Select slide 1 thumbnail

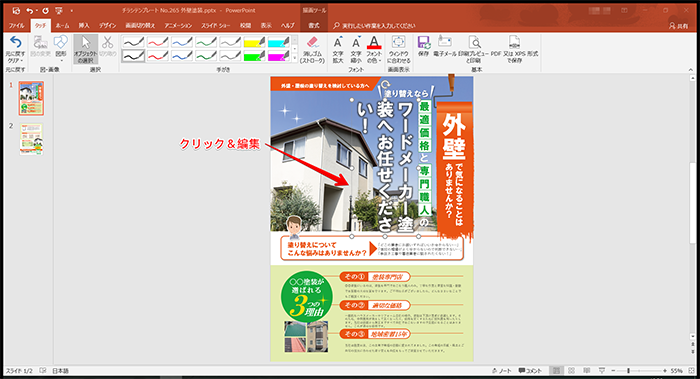tap(31, 98)
